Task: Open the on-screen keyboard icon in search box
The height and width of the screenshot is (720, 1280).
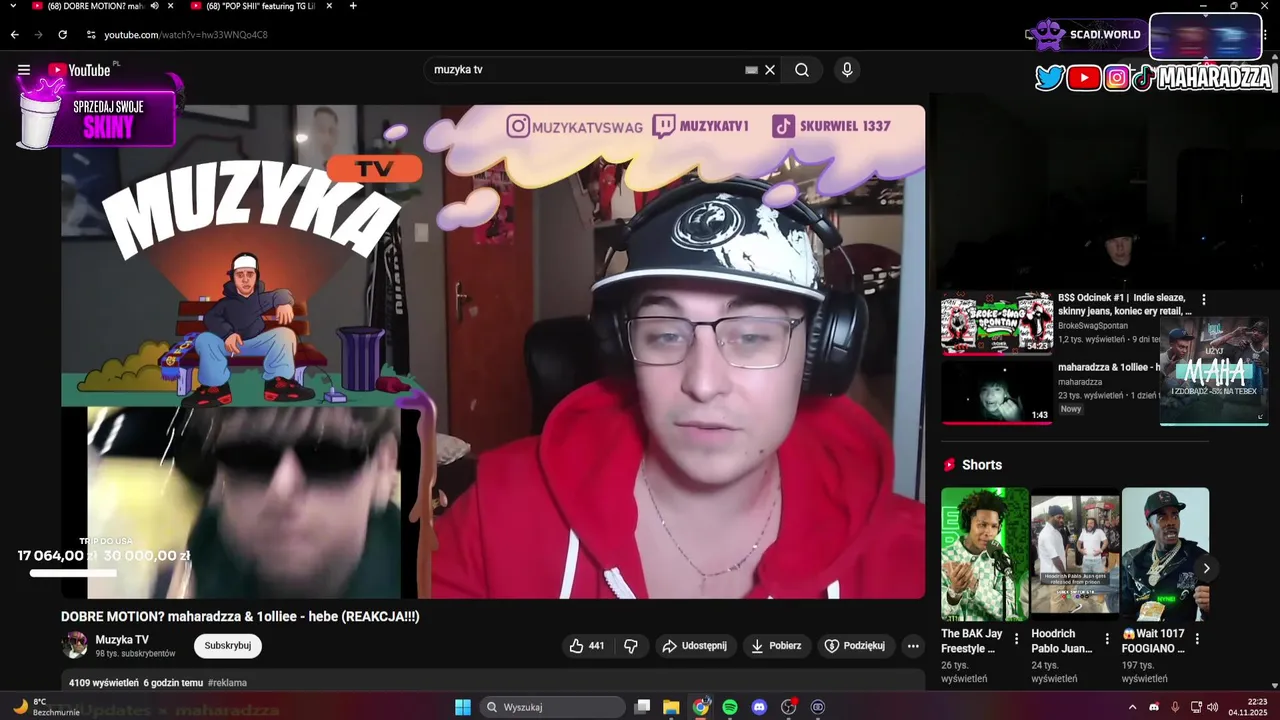Action: (751, 70)
